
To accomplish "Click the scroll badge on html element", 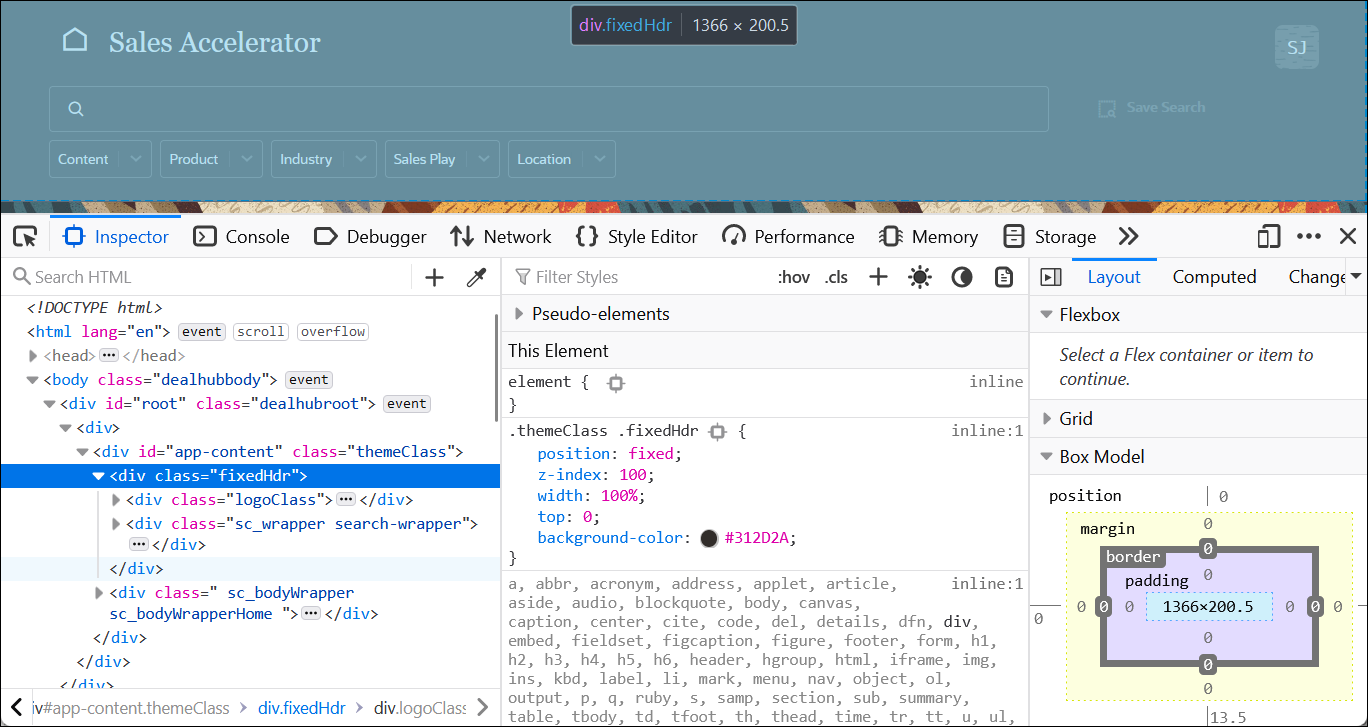I will tap(260, 331).
